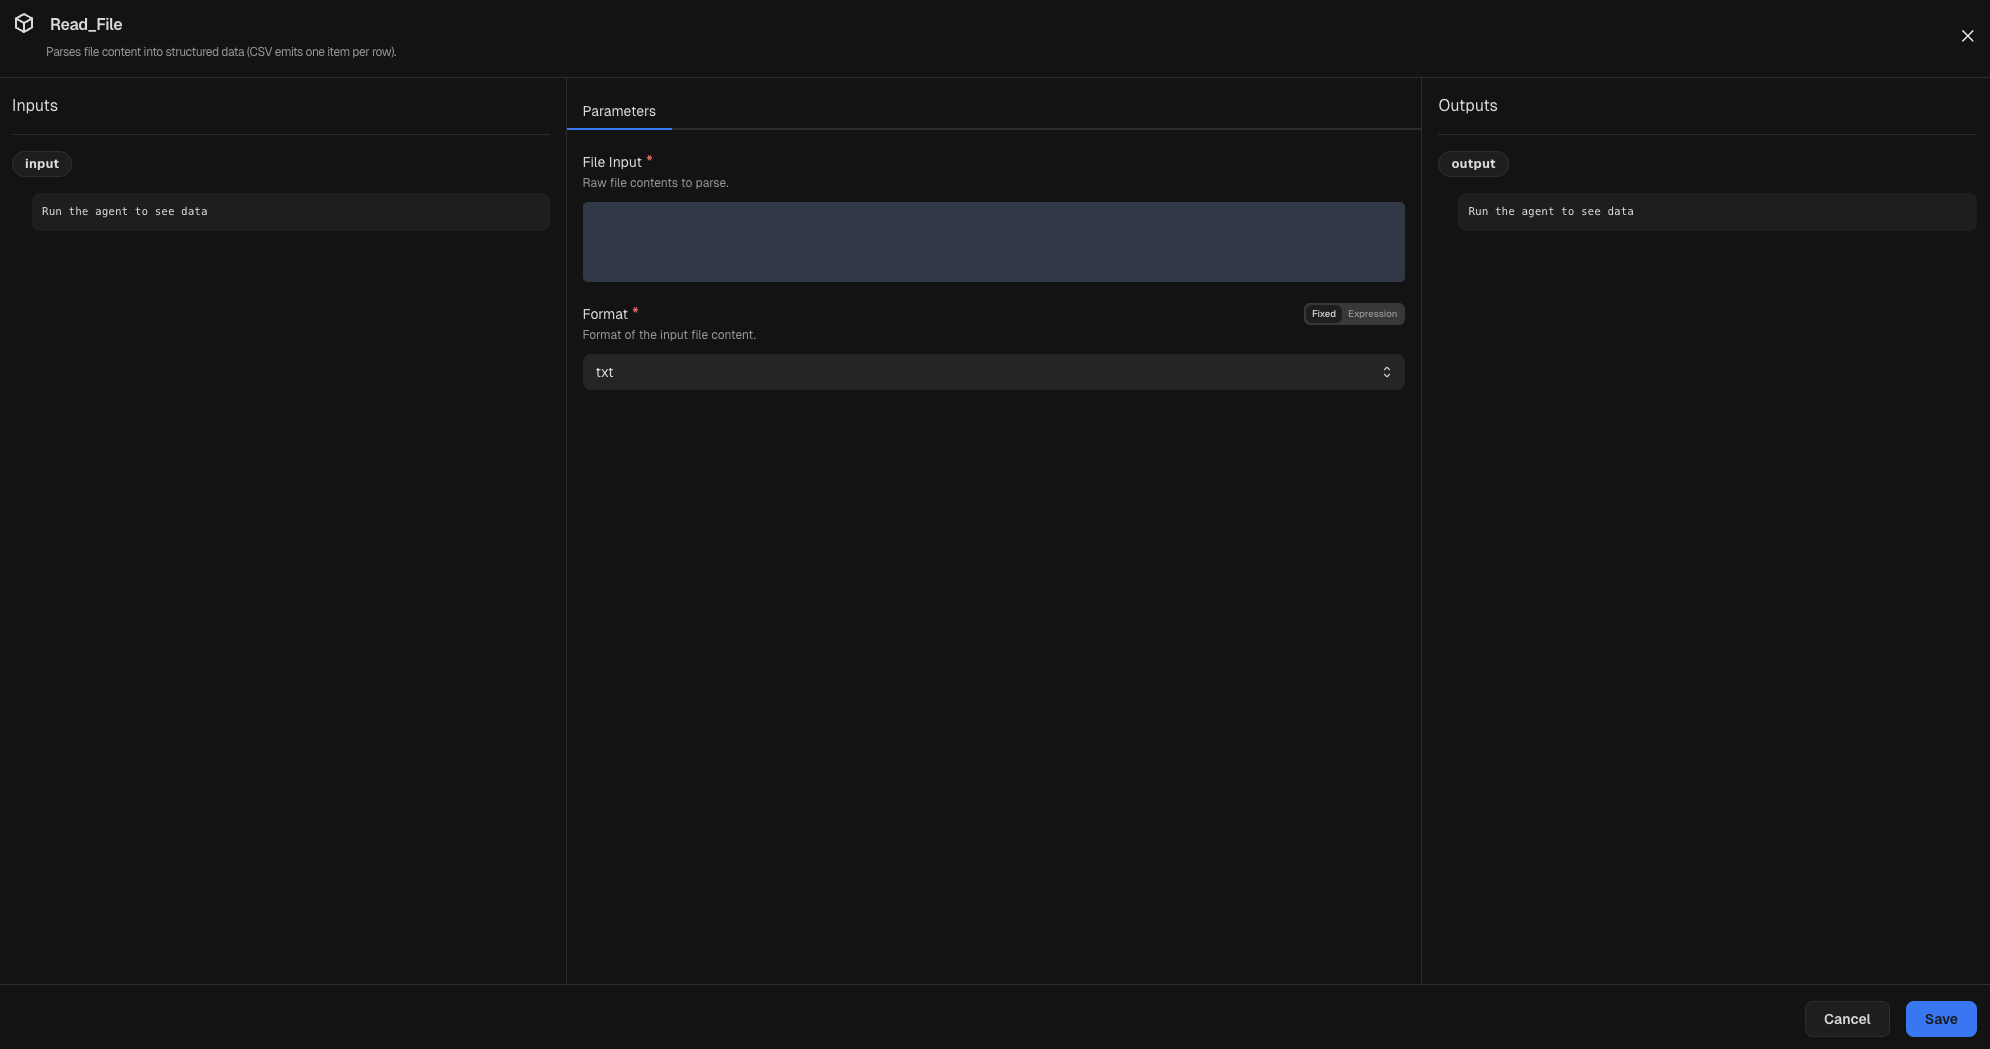Click the File Input field label
Screen dimensions: 1990x1049
[x=611, y=161]
